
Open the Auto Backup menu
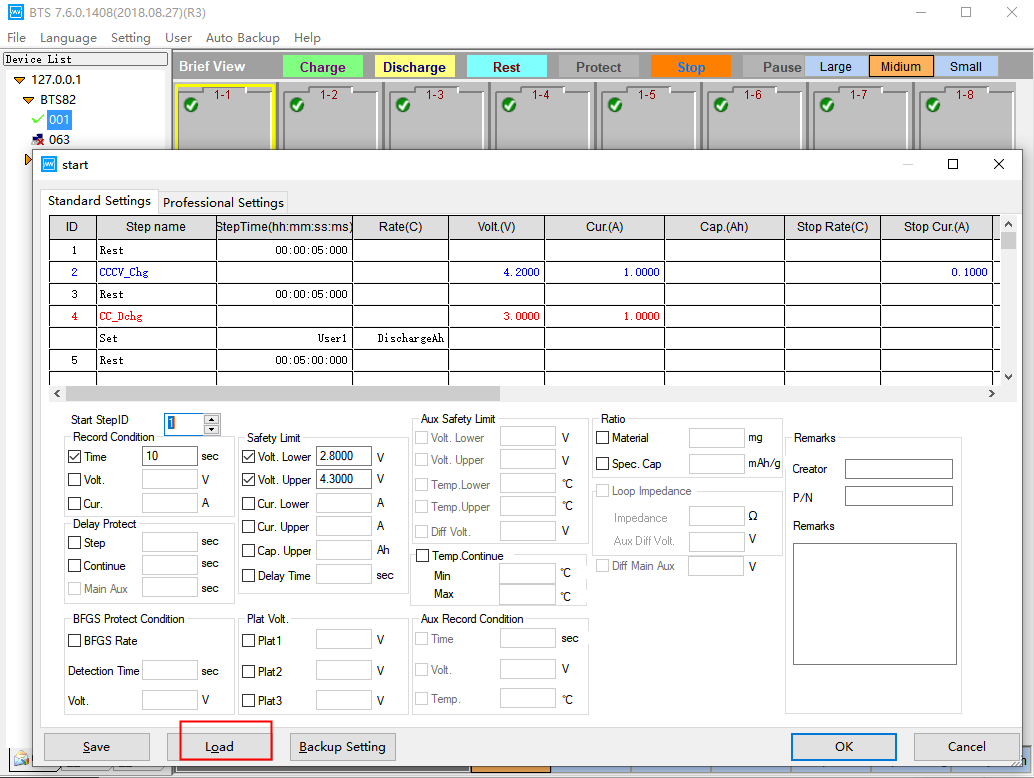(x=243, y=38)
